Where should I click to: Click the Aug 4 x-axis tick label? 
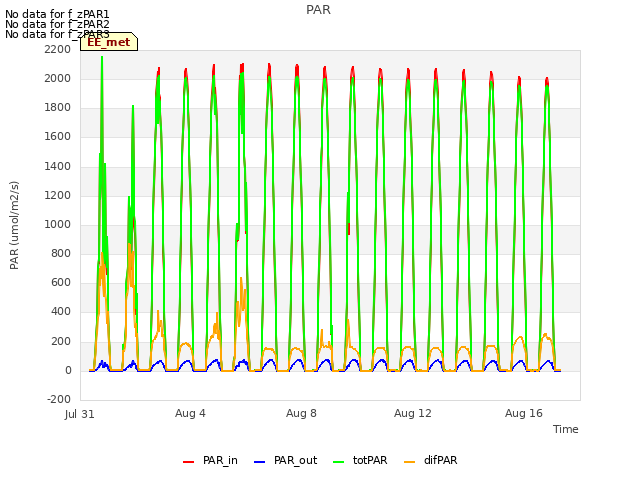click(x=190, y=413)
